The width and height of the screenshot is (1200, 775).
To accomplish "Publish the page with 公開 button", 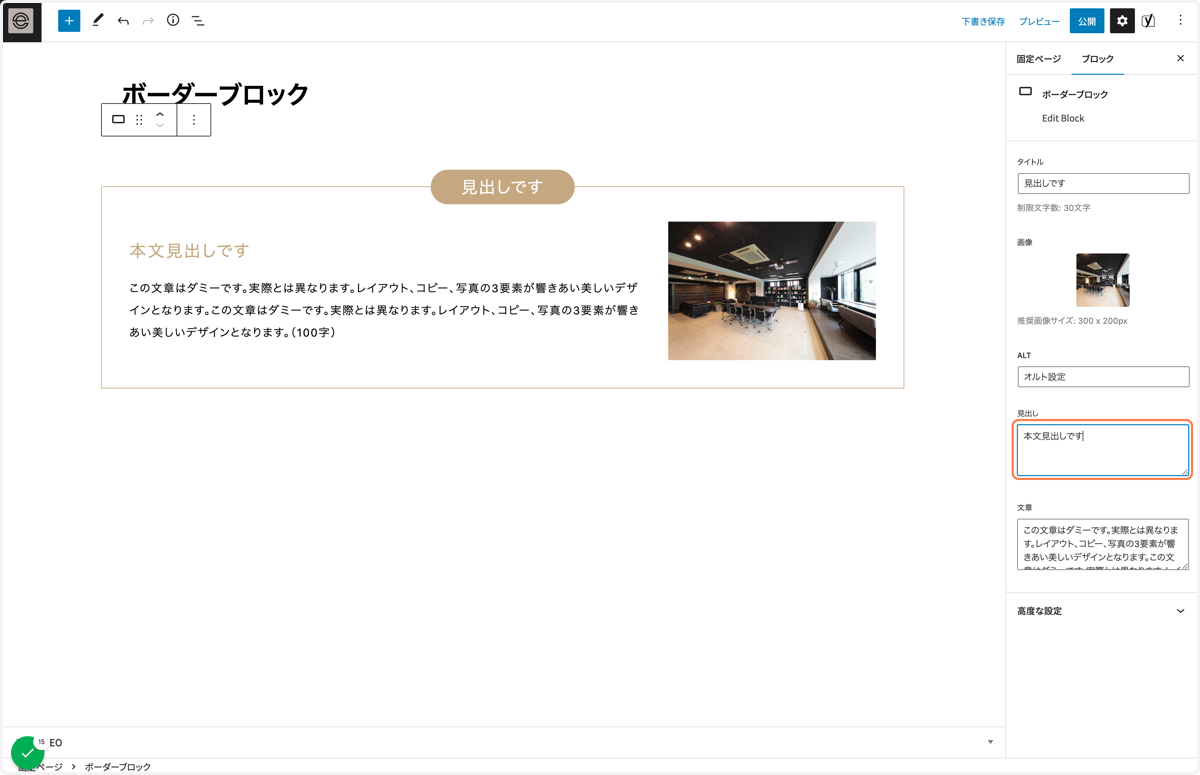I will 1087,21.
